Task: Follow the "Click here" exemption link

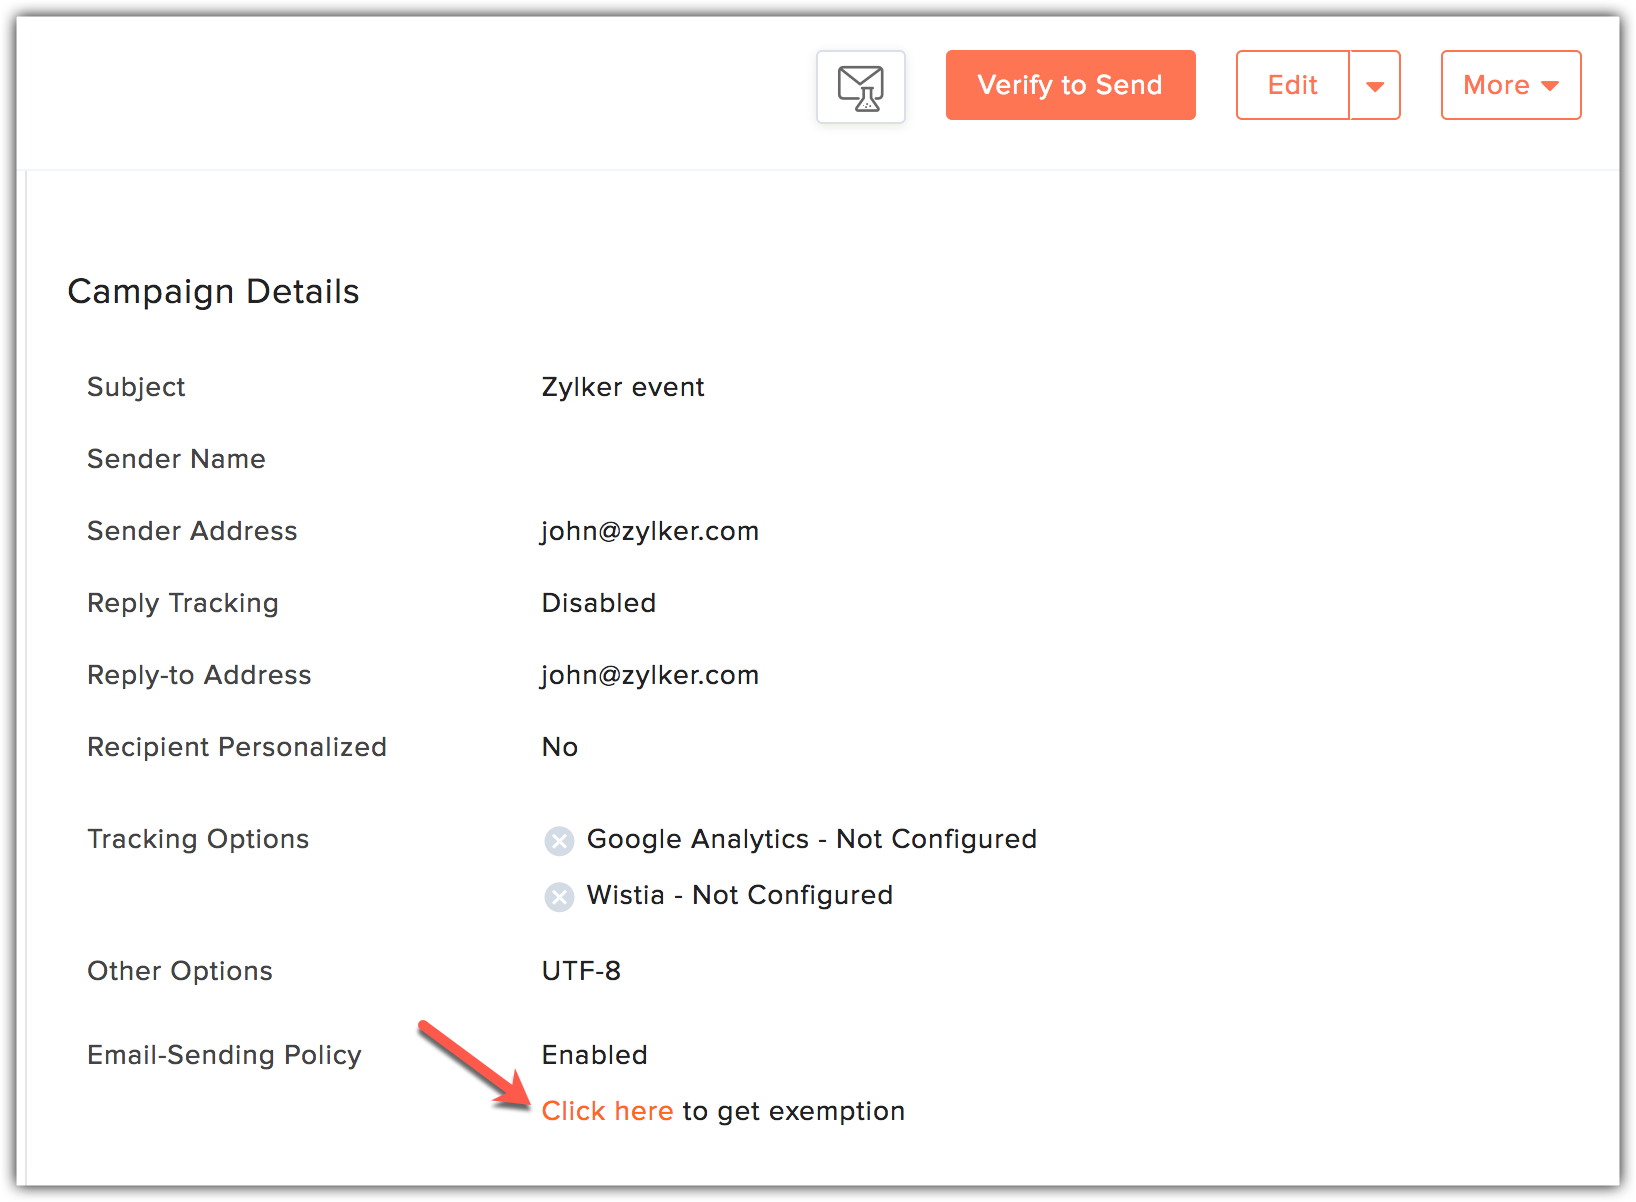Action: tap(607, 1111)
